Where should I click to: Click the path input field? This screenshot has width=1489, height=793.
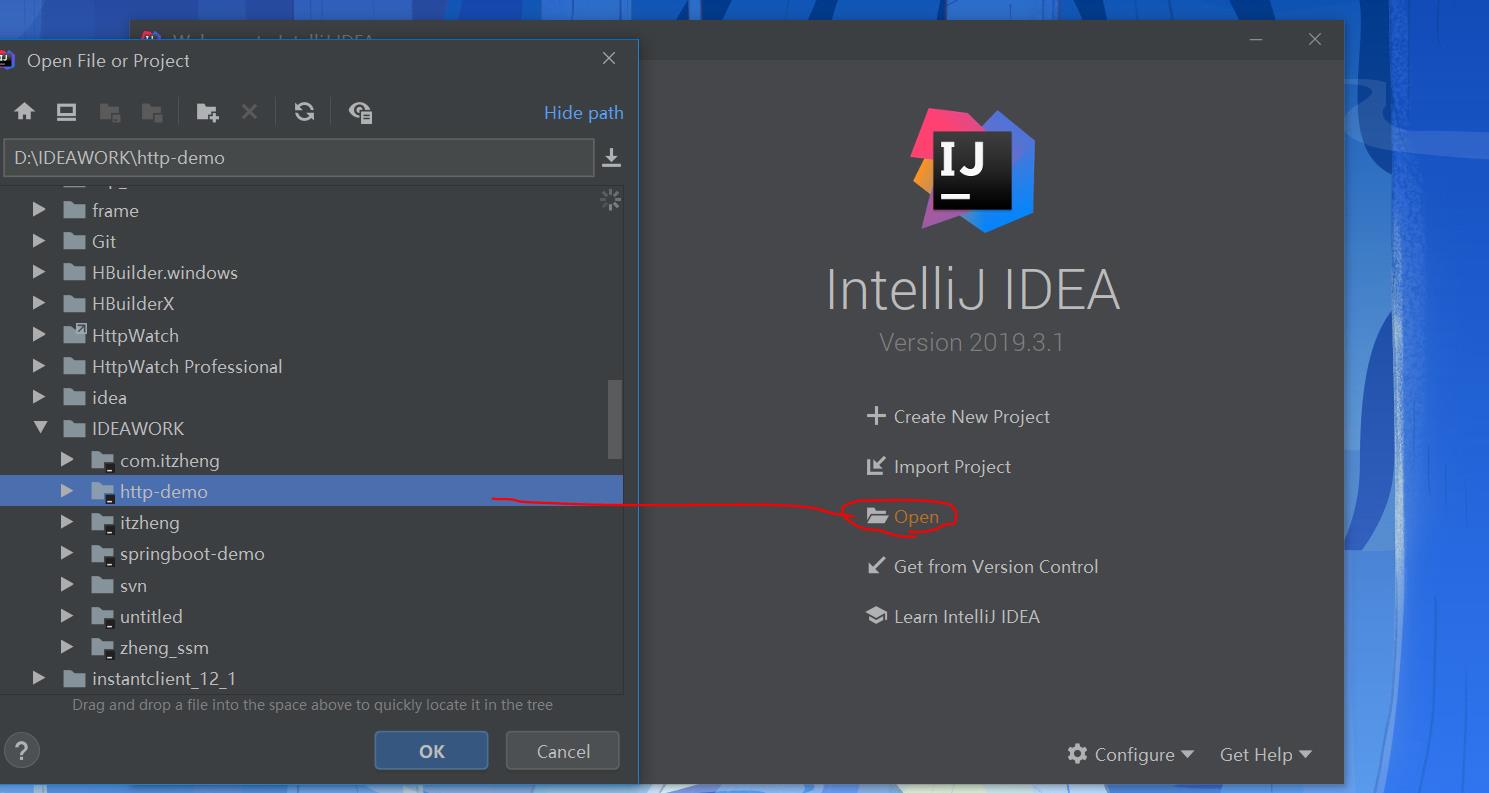pyautogui.click(x=299, y=158)
